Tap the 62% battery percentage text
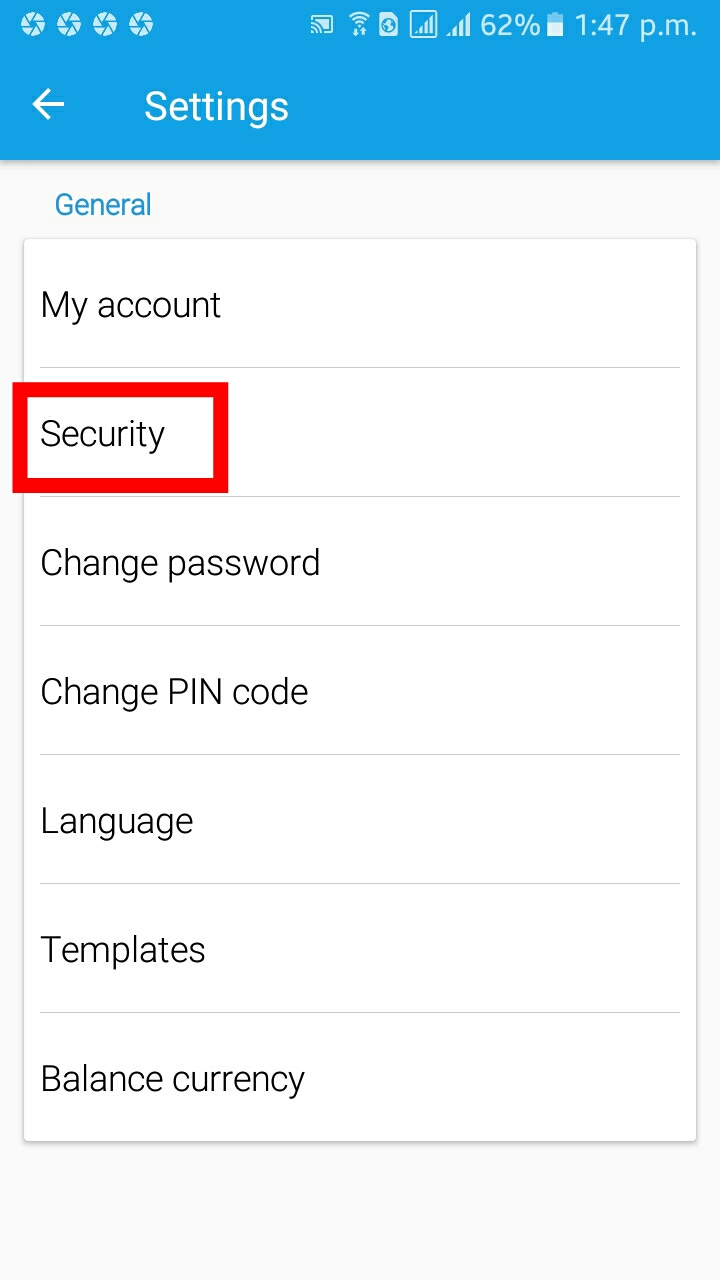The width and height of the screenshot is (720, 1280). tap(510, 25)
